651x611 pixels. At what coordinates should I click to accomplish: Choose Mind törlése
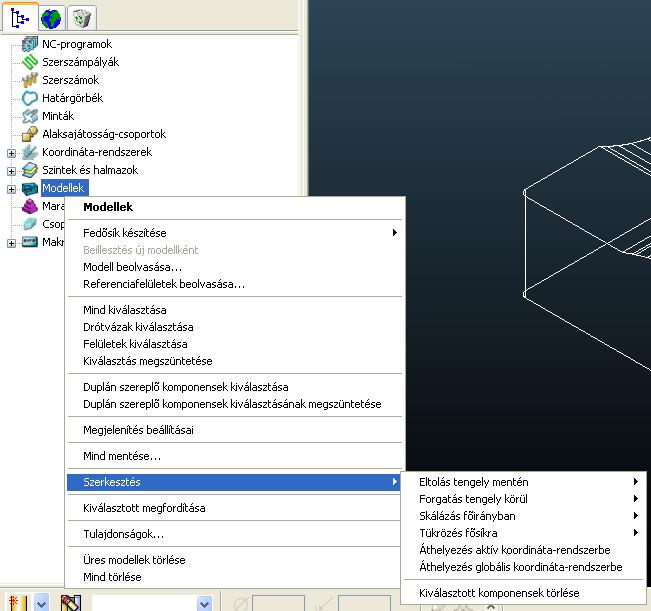coord(235,577)
